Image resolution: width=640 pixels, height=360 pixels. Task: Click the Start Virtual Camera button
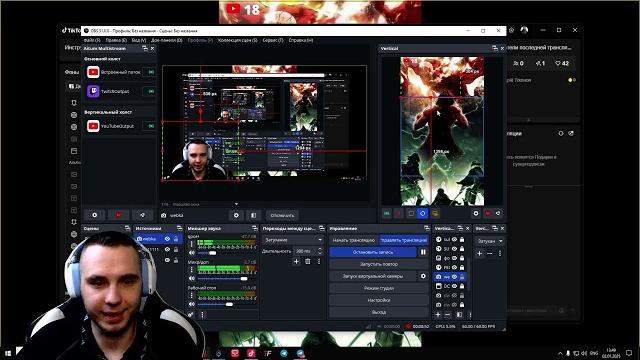373,276
